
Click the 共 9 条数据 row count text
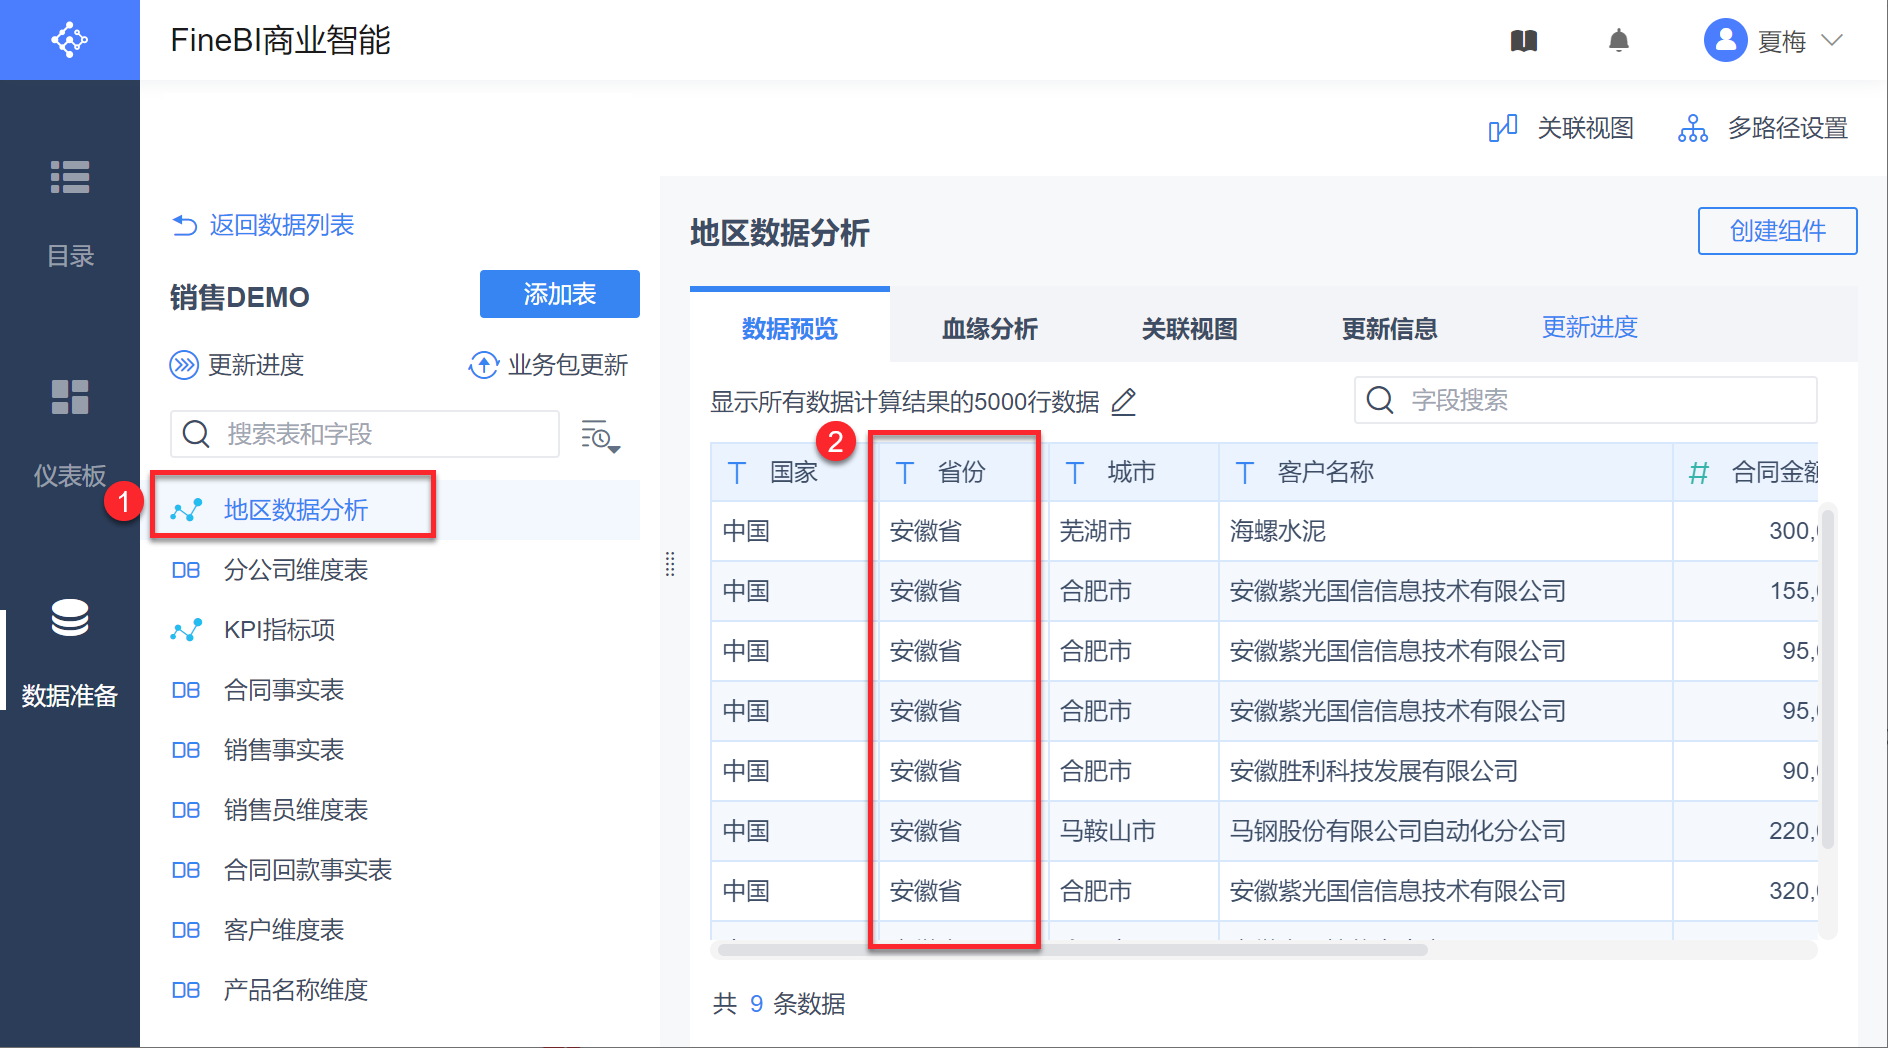779,1003
